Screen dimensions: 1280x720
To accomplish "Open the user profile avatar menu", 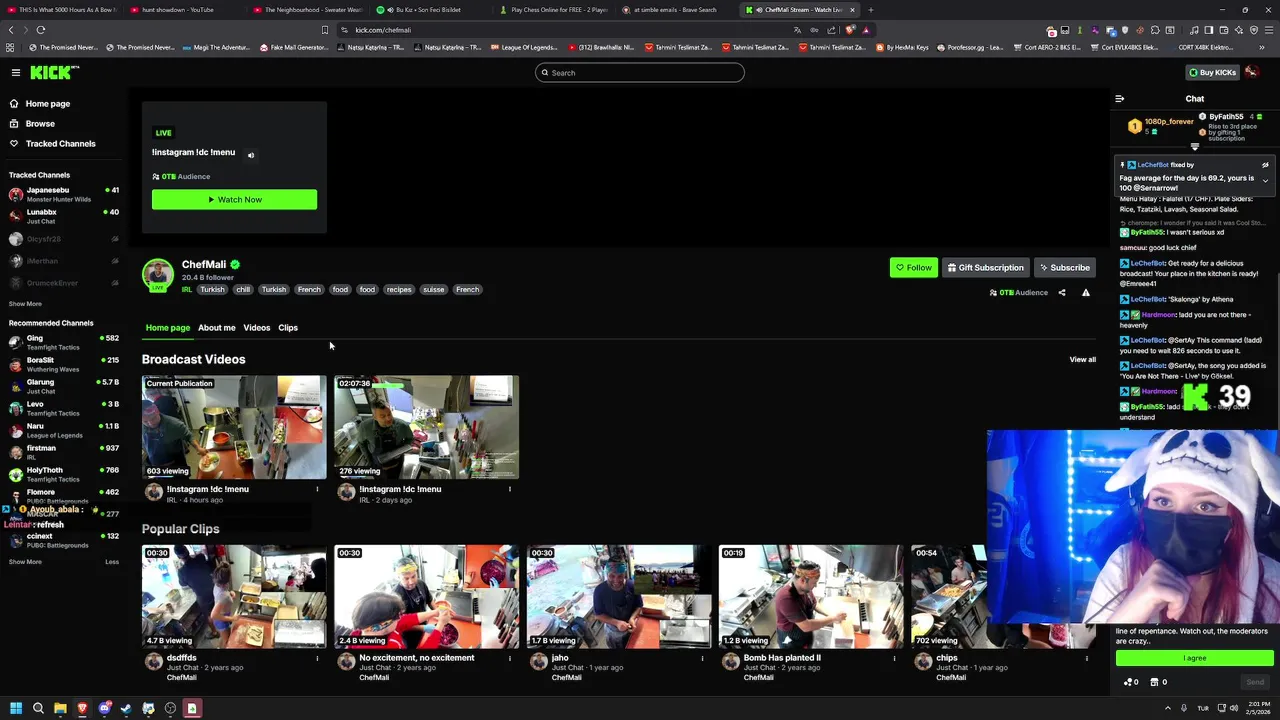I will point(1252,72).
